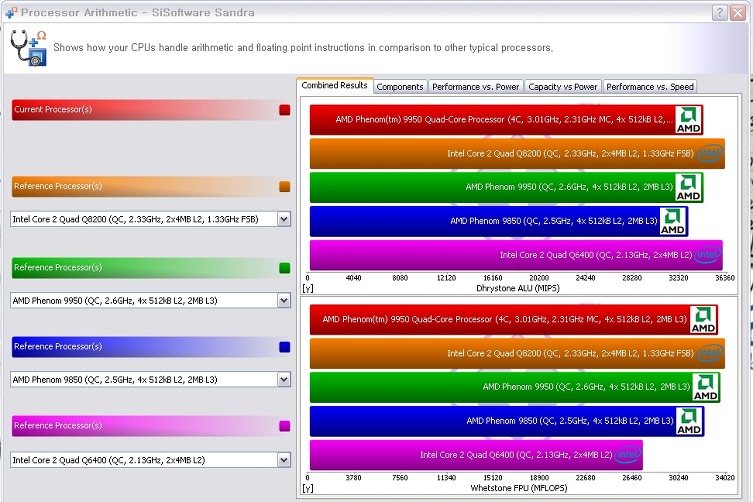753x502 pixels.
Task: Click the blue Phenom 9850 Whetstone bar
Action: pyautogui.click(x=507, y=421)
